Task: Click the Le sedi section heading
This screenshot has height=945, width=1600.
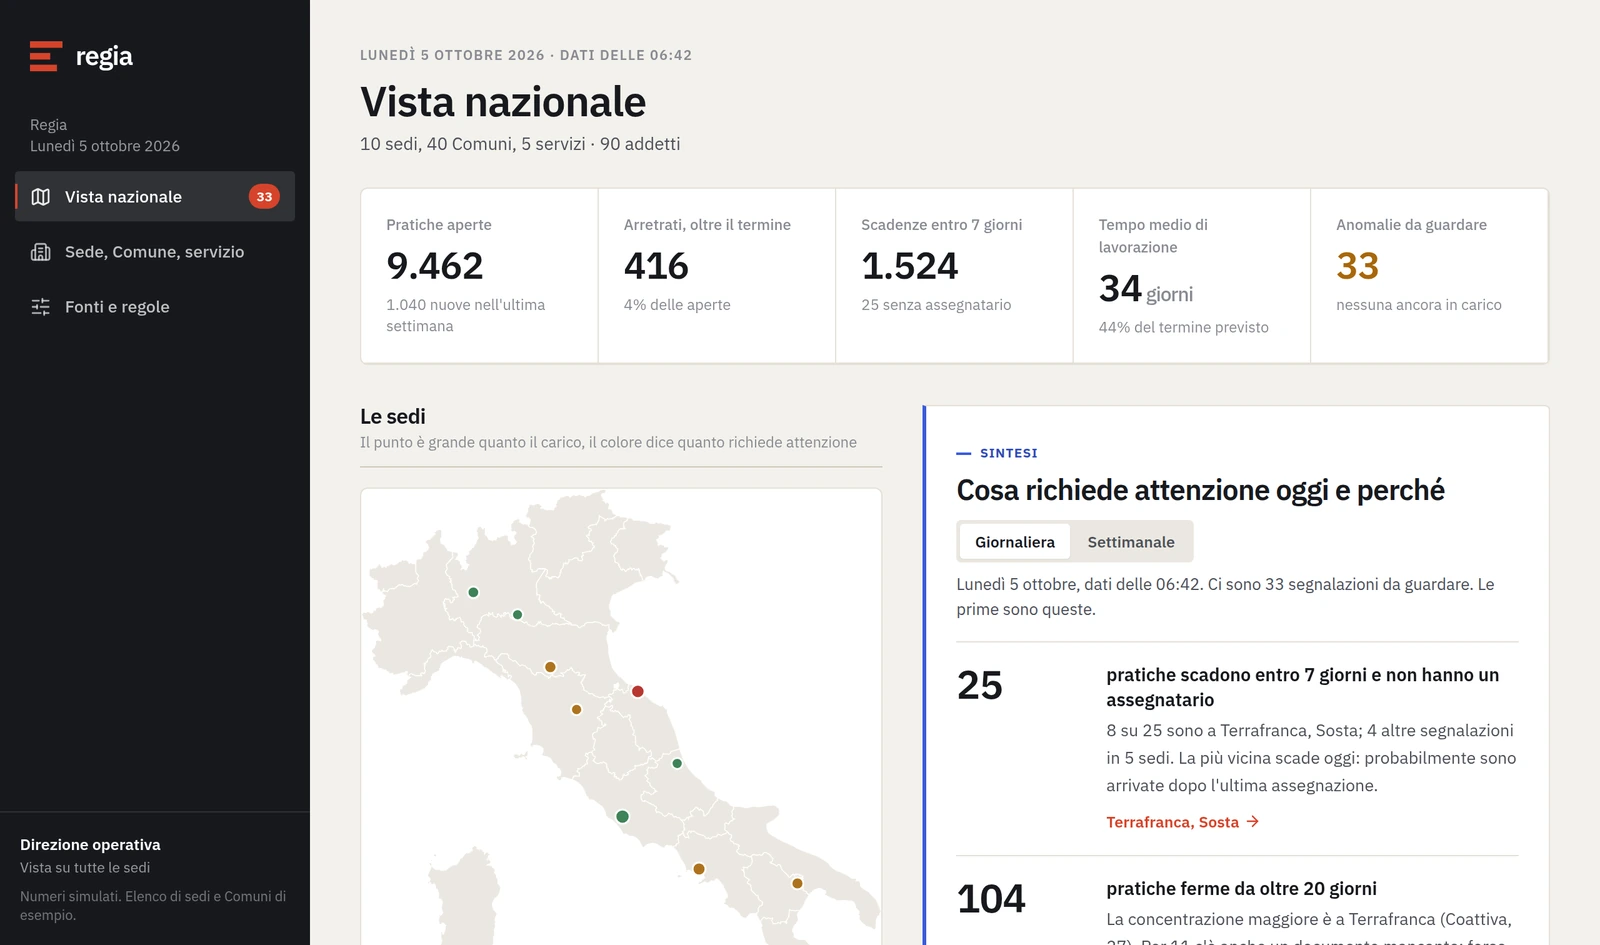Action: [x=393, y=417]
